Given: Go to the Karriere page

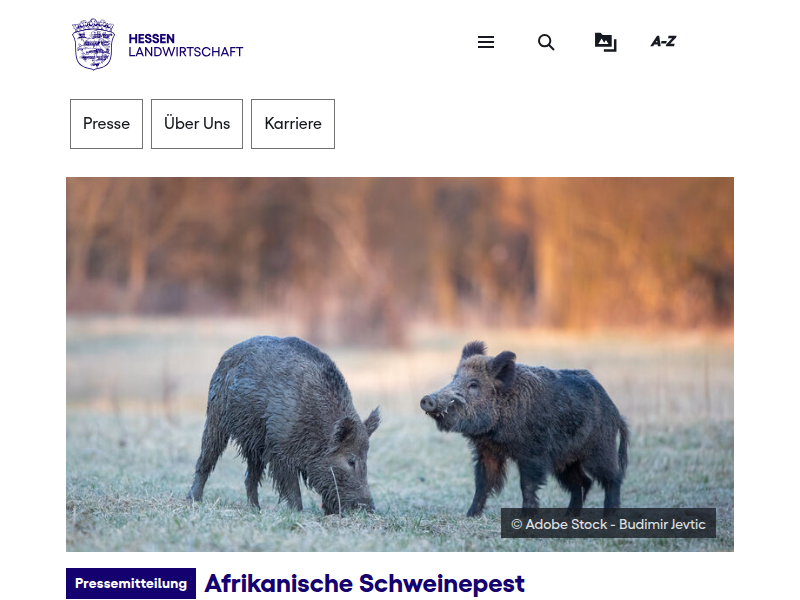Looking at the screenshot, I should pyautogui.click(x=293, y=124).
